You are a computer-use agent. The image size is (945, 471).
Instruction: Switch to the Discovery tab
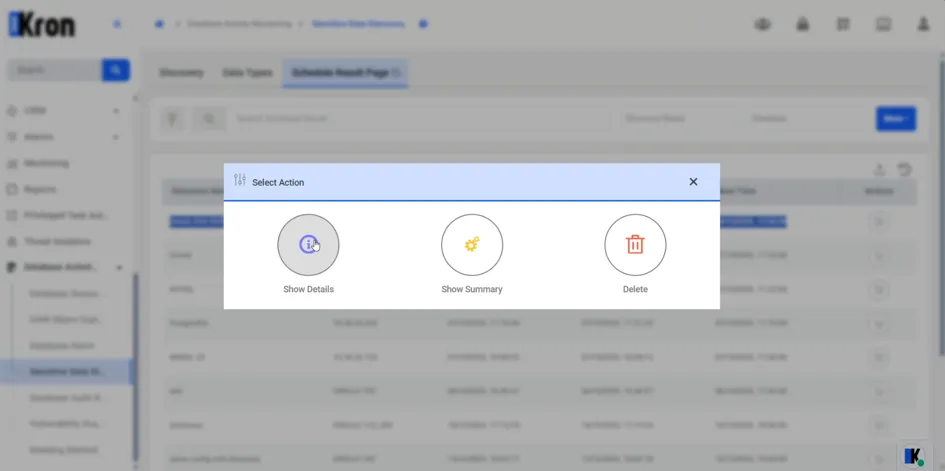click(181, 73)
